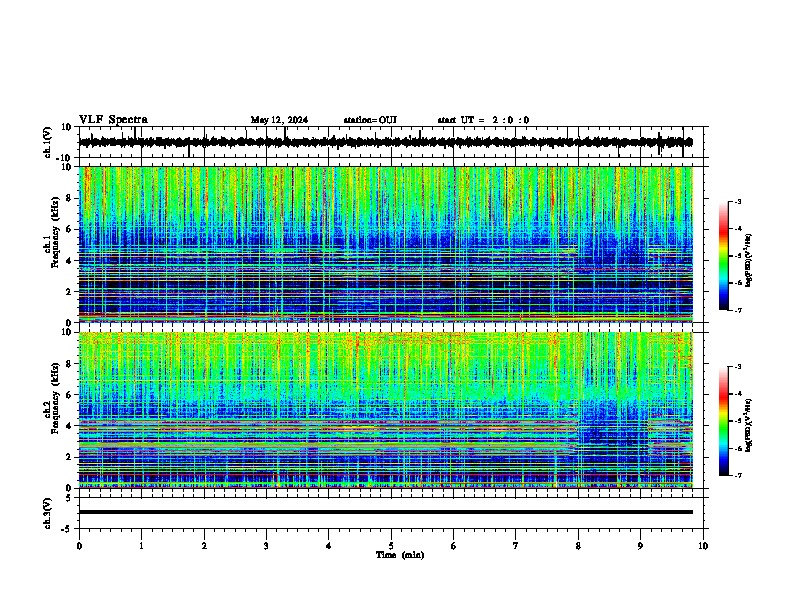Click the "8" kHz tick of ch.1 spectrogram
Screen dimensions: 792x612
pos(69,198)
